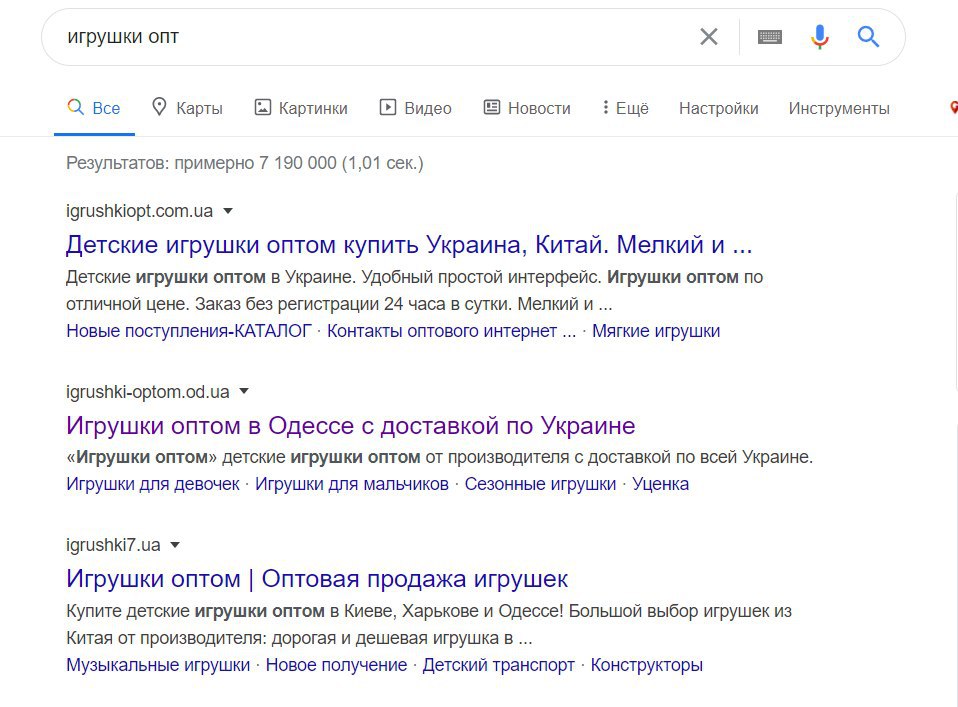Screen dimensions: 958x707
Task: Open result 'Игрушки оптом | Оптовая продажа игрушек'
Action: (x=317, y=579)
